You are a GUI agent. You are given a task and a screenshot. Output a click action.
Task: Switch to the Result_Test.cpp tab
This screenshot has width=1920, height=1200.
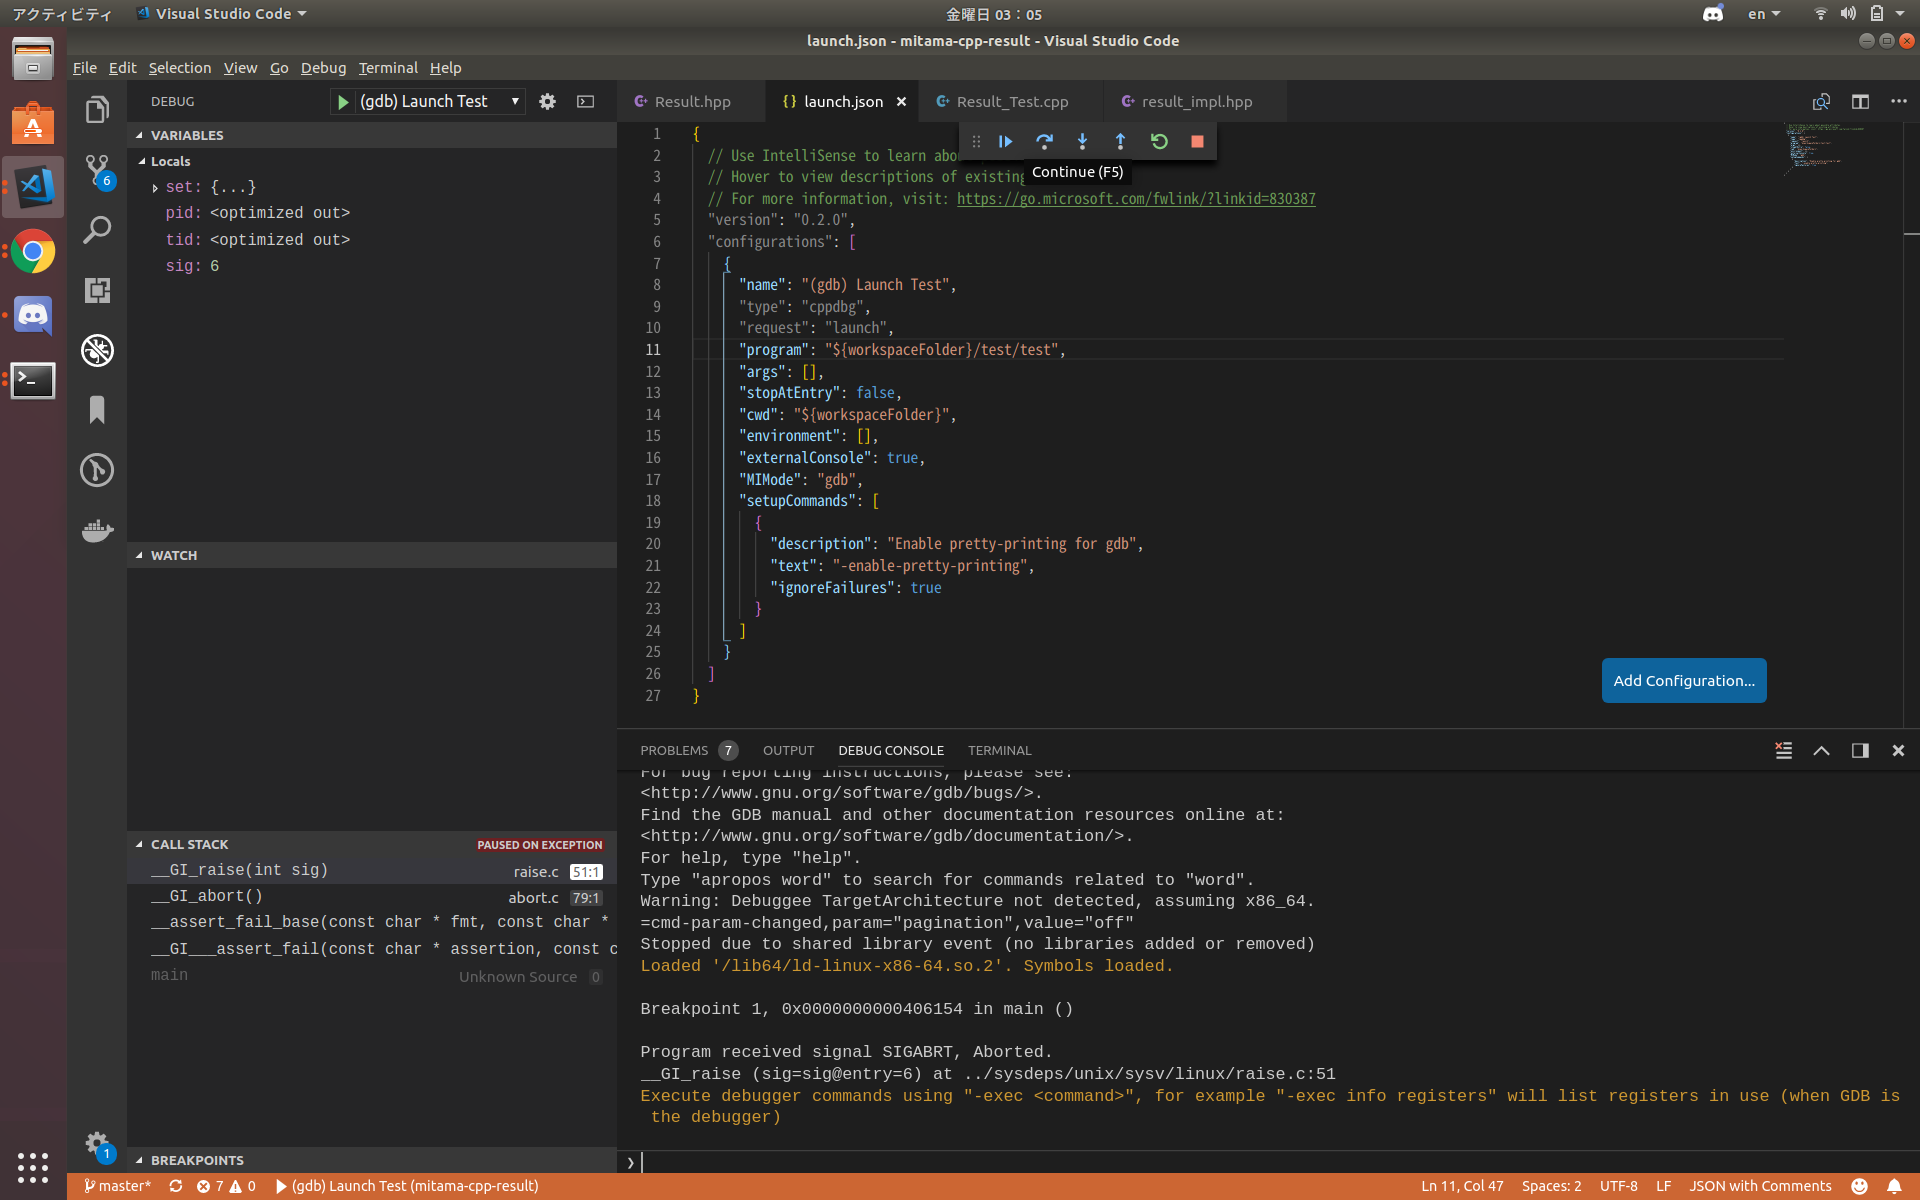(x=1012, y=101)
